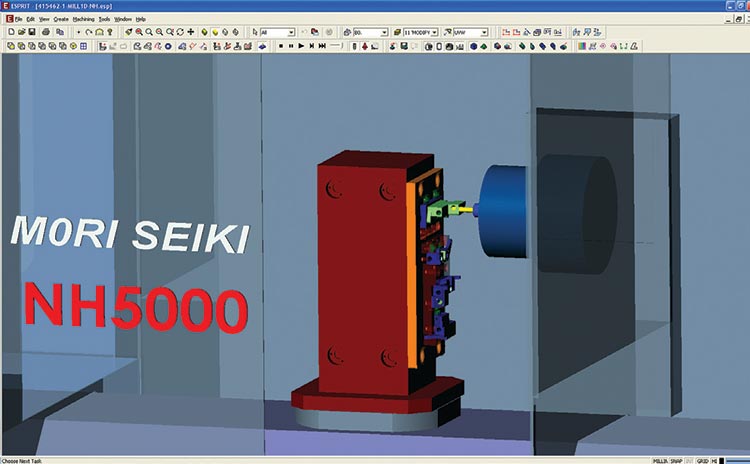The width and height of the screenshot is (750, 464).
Task: Click the blue sphere solid icon
Action: click(x=473, y=46)
